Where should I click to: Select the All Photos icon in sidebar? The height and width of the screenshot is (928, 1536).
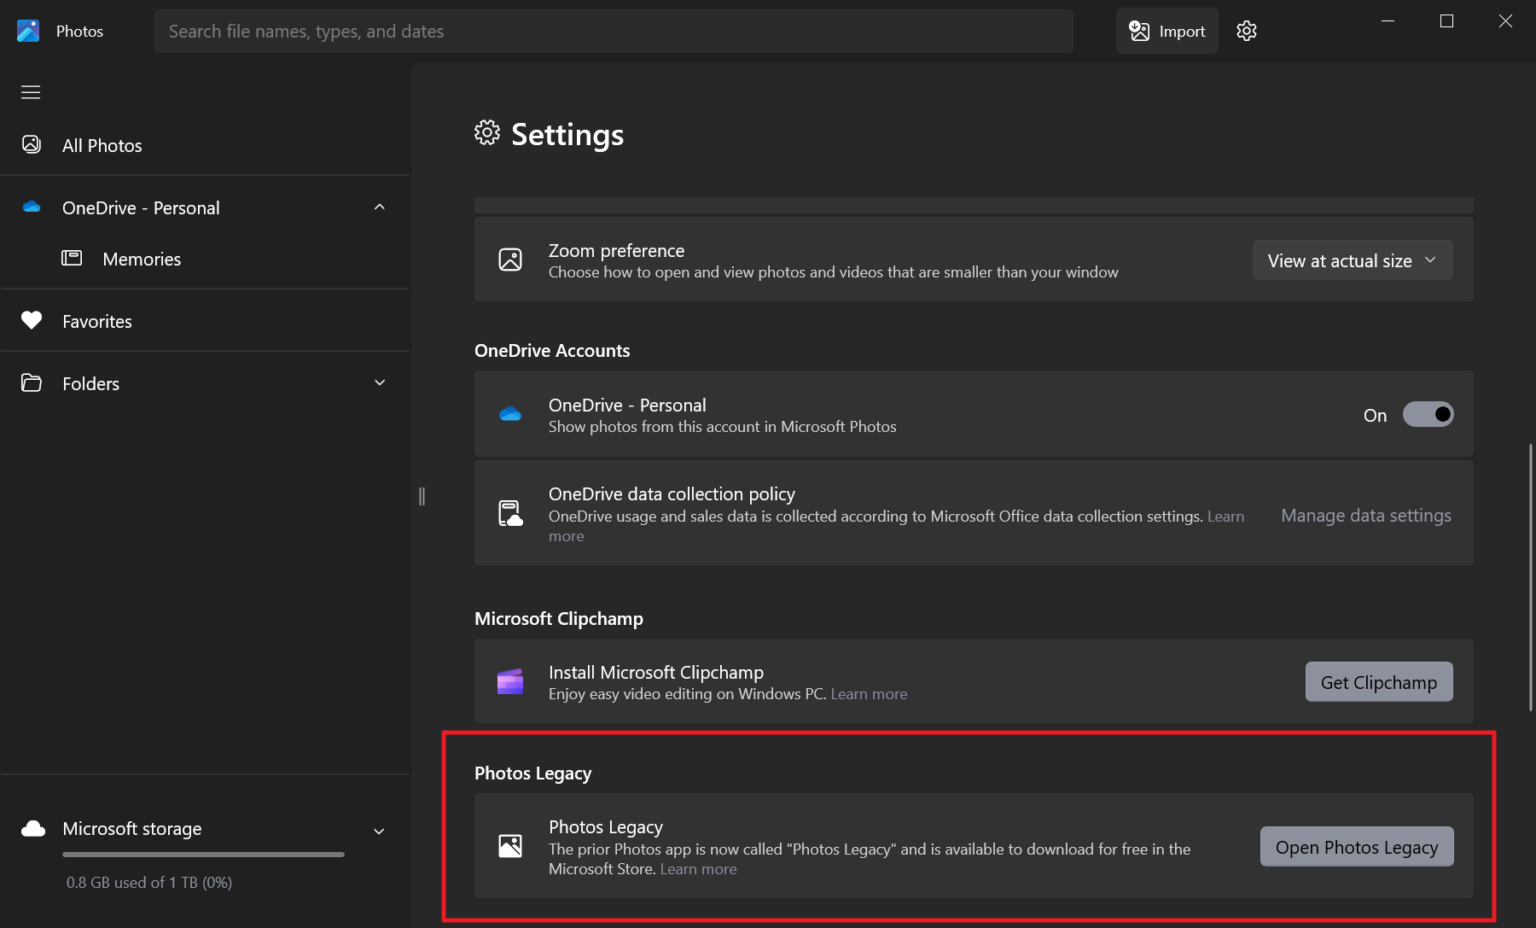click(x=31, y=145)
